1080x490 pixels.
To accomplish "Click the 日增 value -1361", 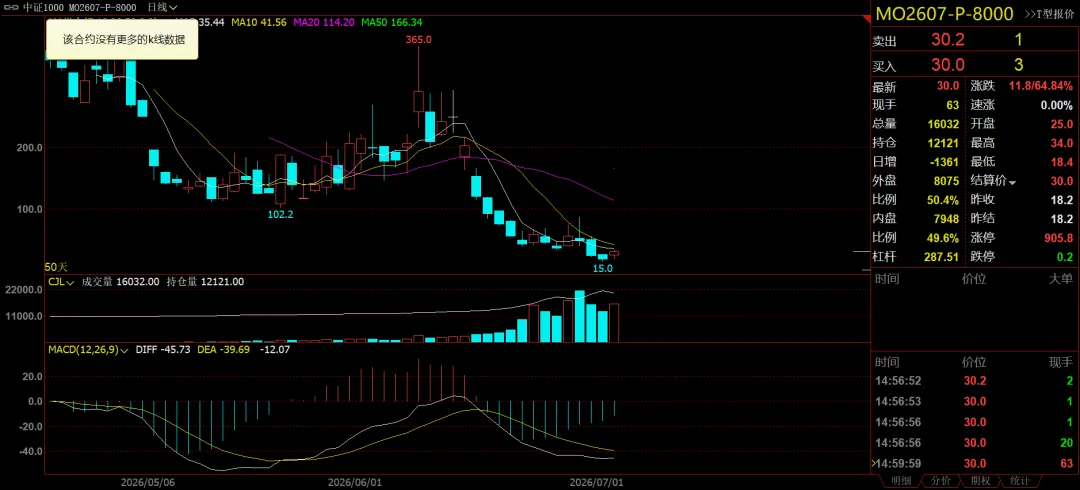I will pyautogui.click(x=944, y=163).
